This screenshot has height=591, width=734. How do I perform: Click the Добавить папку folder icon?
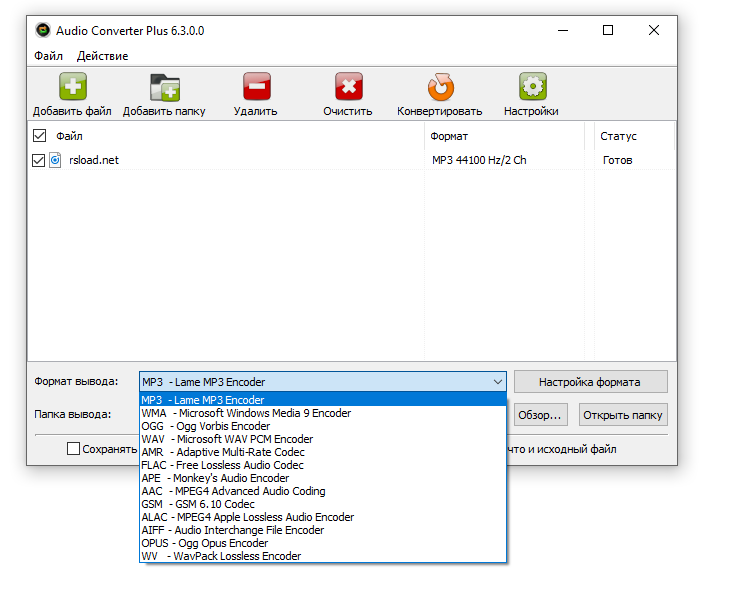[x=164, y=88]
